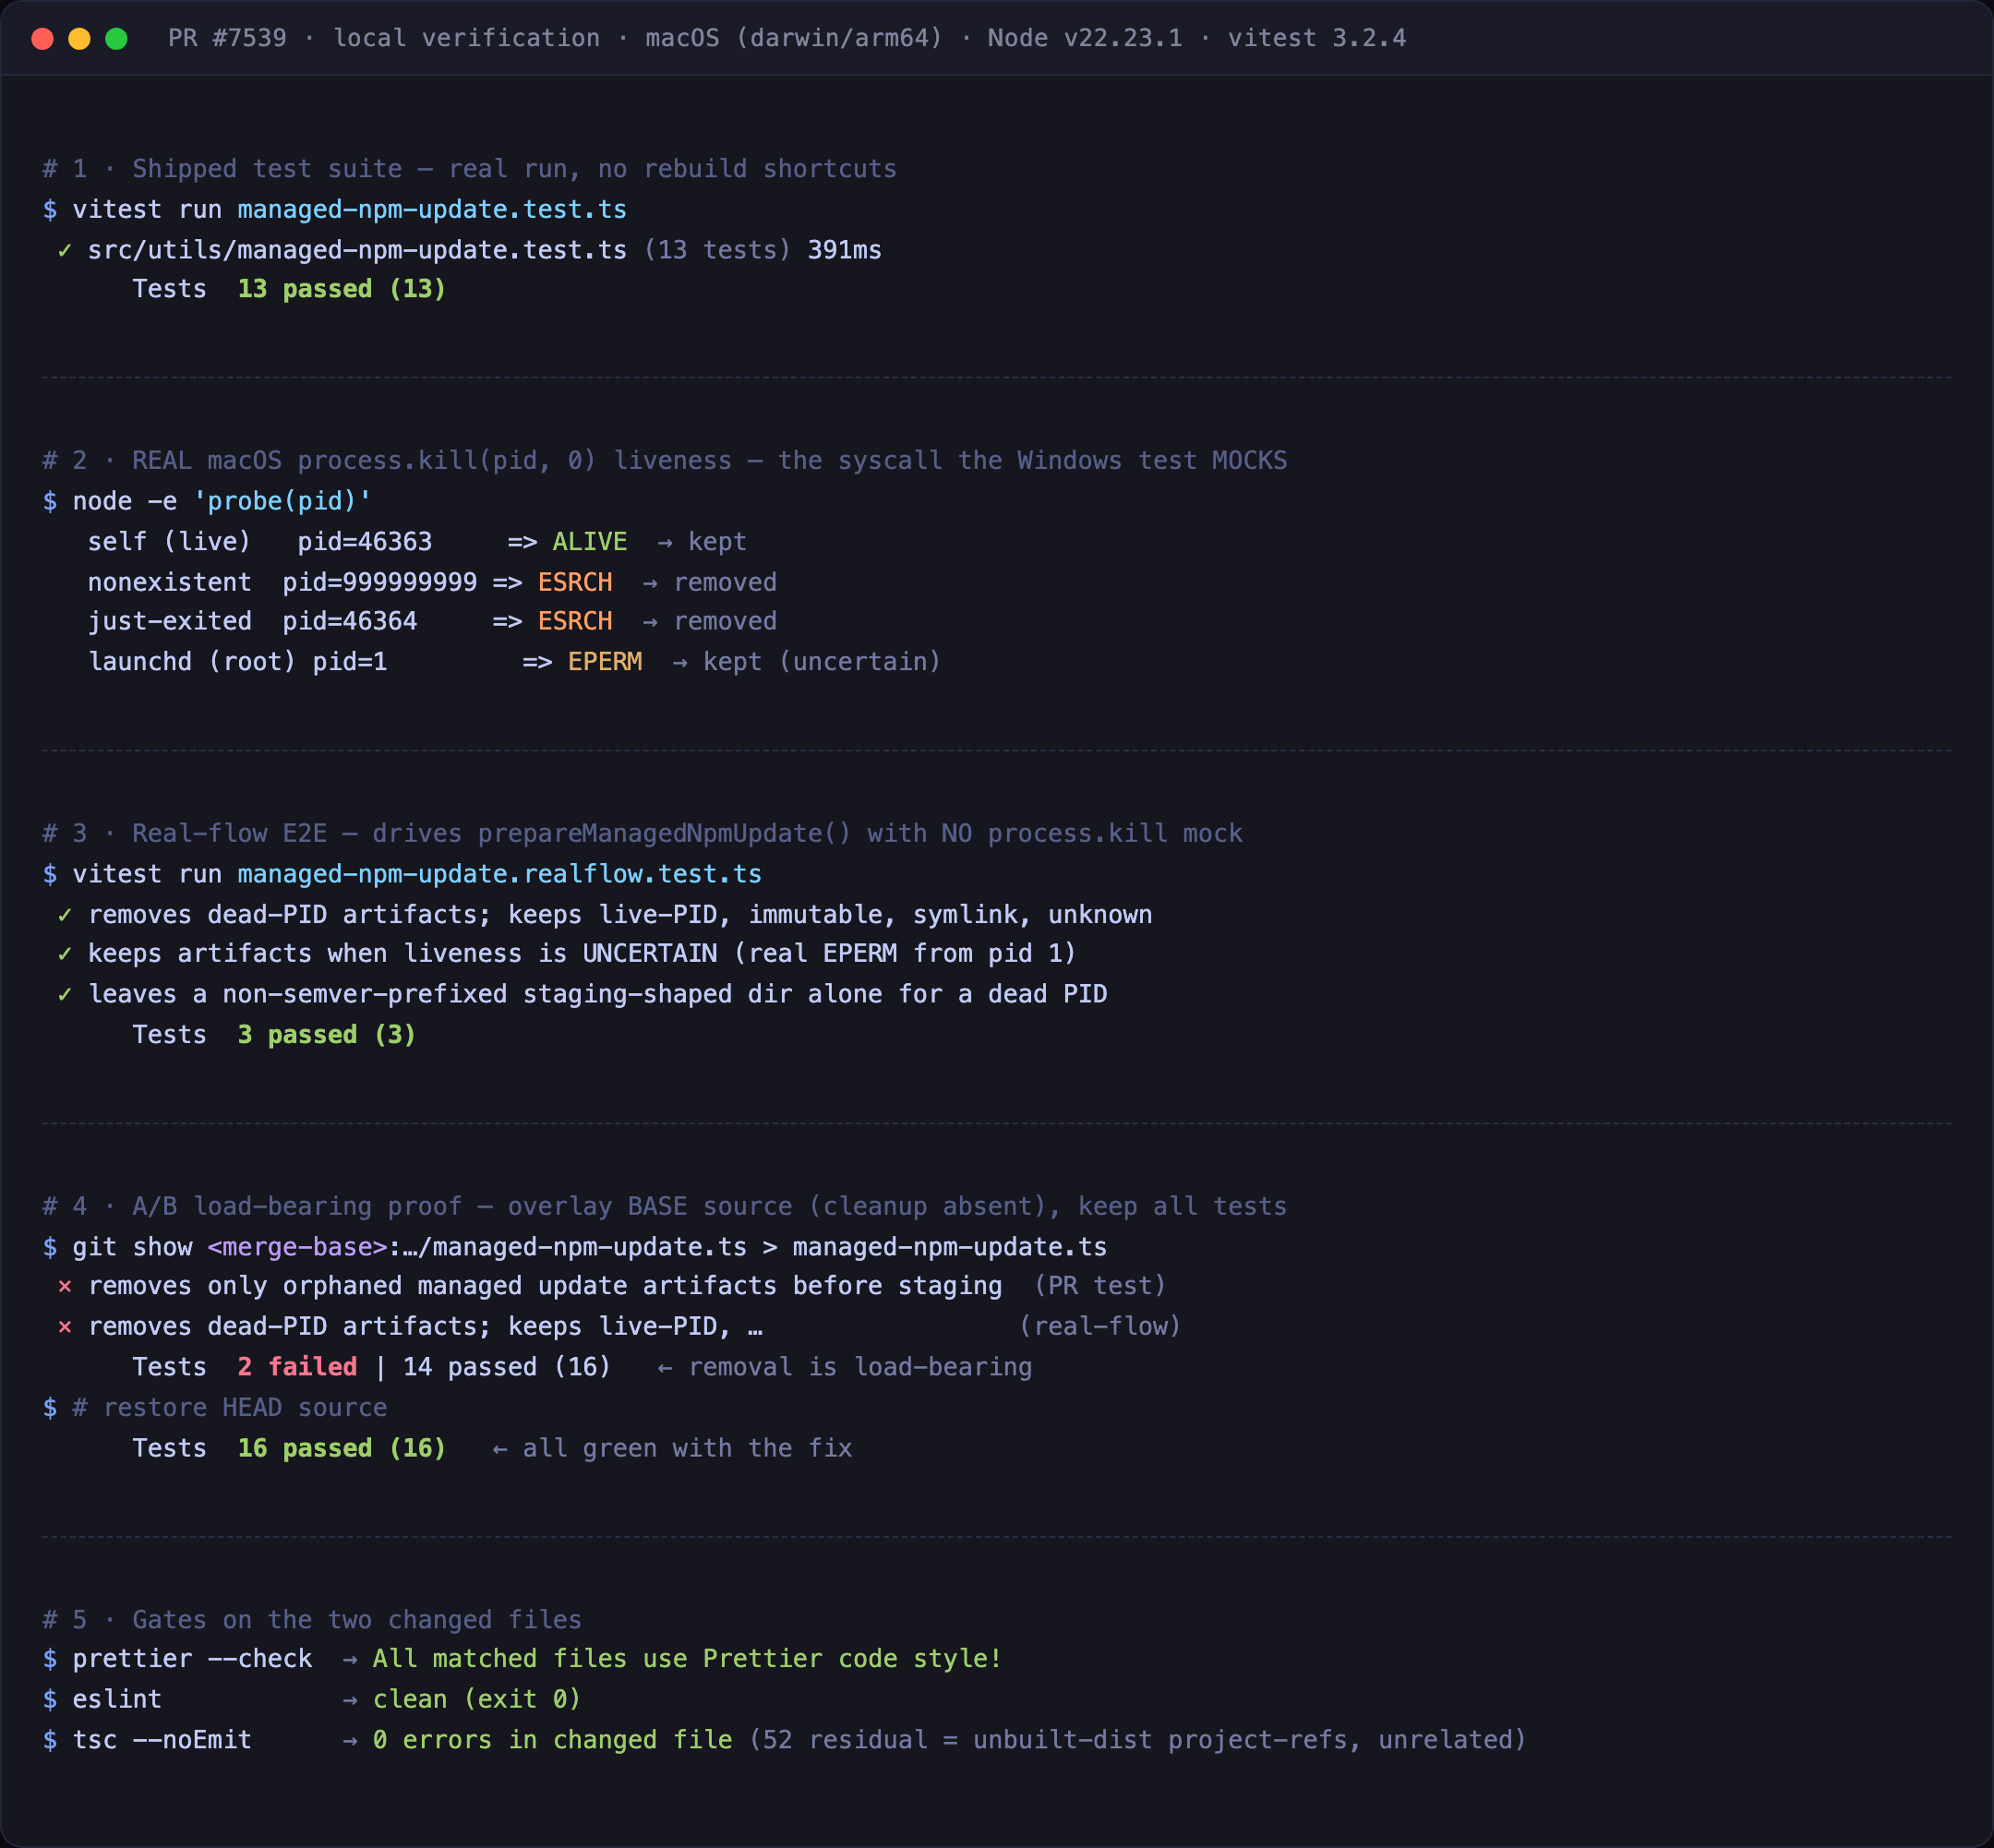Click the '(52 residual = unbuilt-dist project-refs, unrelated)' note
This screenshot has width=1994, height=1848.
click(1138, 1740)
